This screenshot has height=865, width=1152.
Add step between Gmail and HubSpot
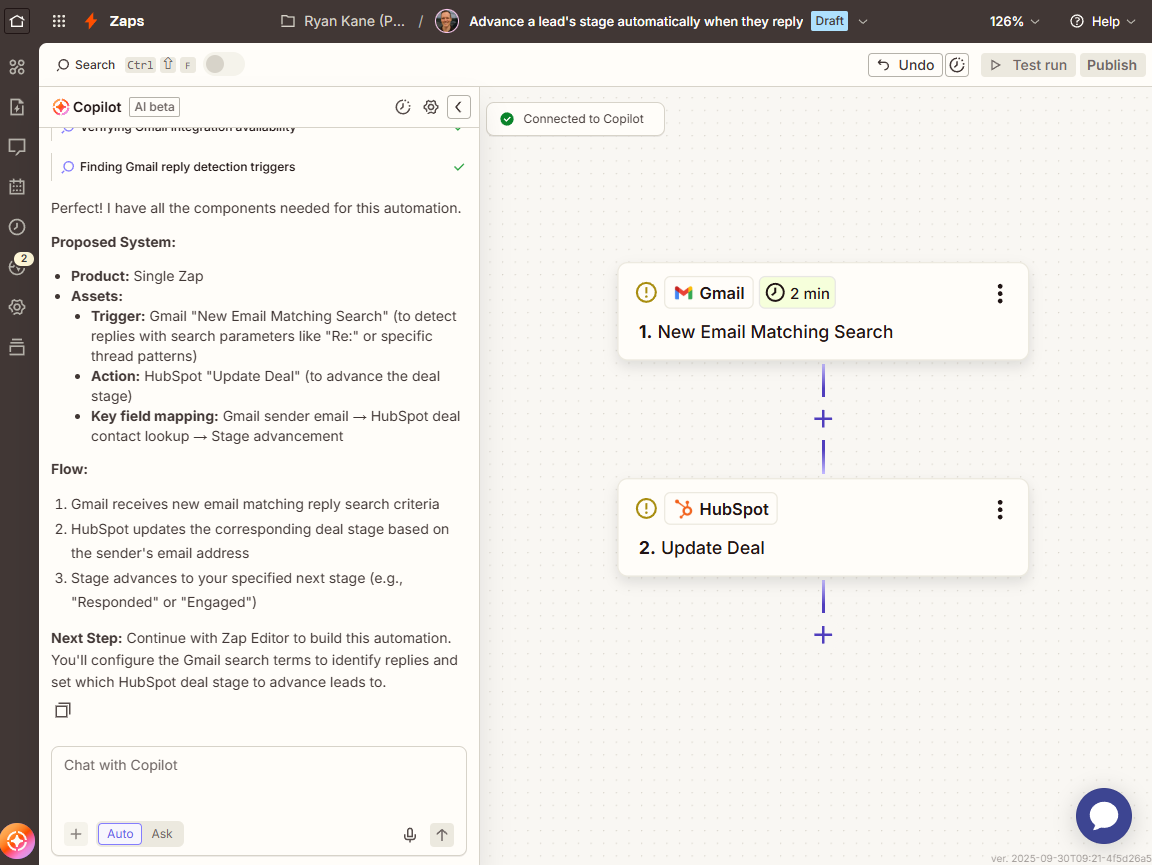coord(823,419)
